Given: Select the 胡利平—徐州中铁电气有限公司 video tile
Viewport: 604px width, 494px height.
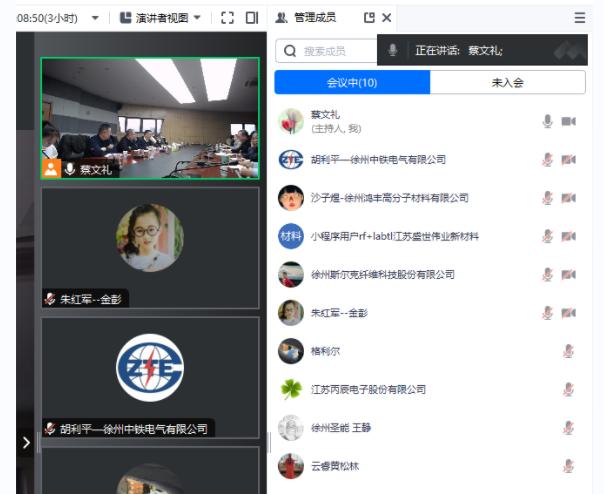Looking at the screenshot, I should pos(150,377).
